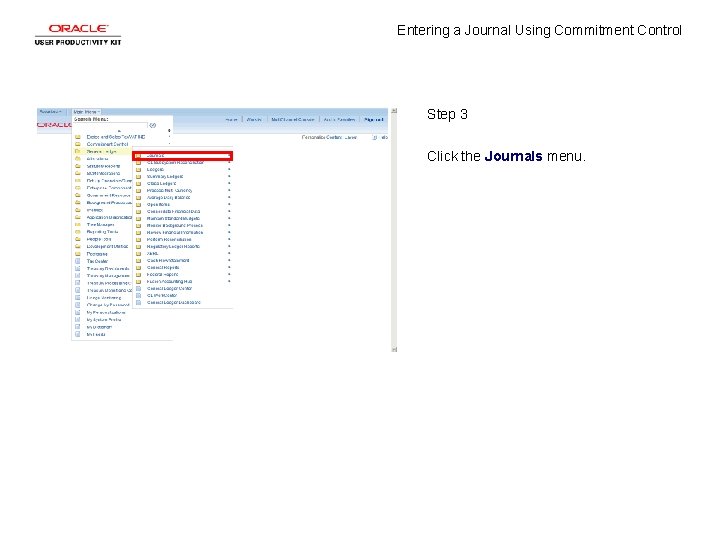The height and width of the screenshot is (540, 720).
Task: Click the Reporting Tools folder icon
Action: 78,232
